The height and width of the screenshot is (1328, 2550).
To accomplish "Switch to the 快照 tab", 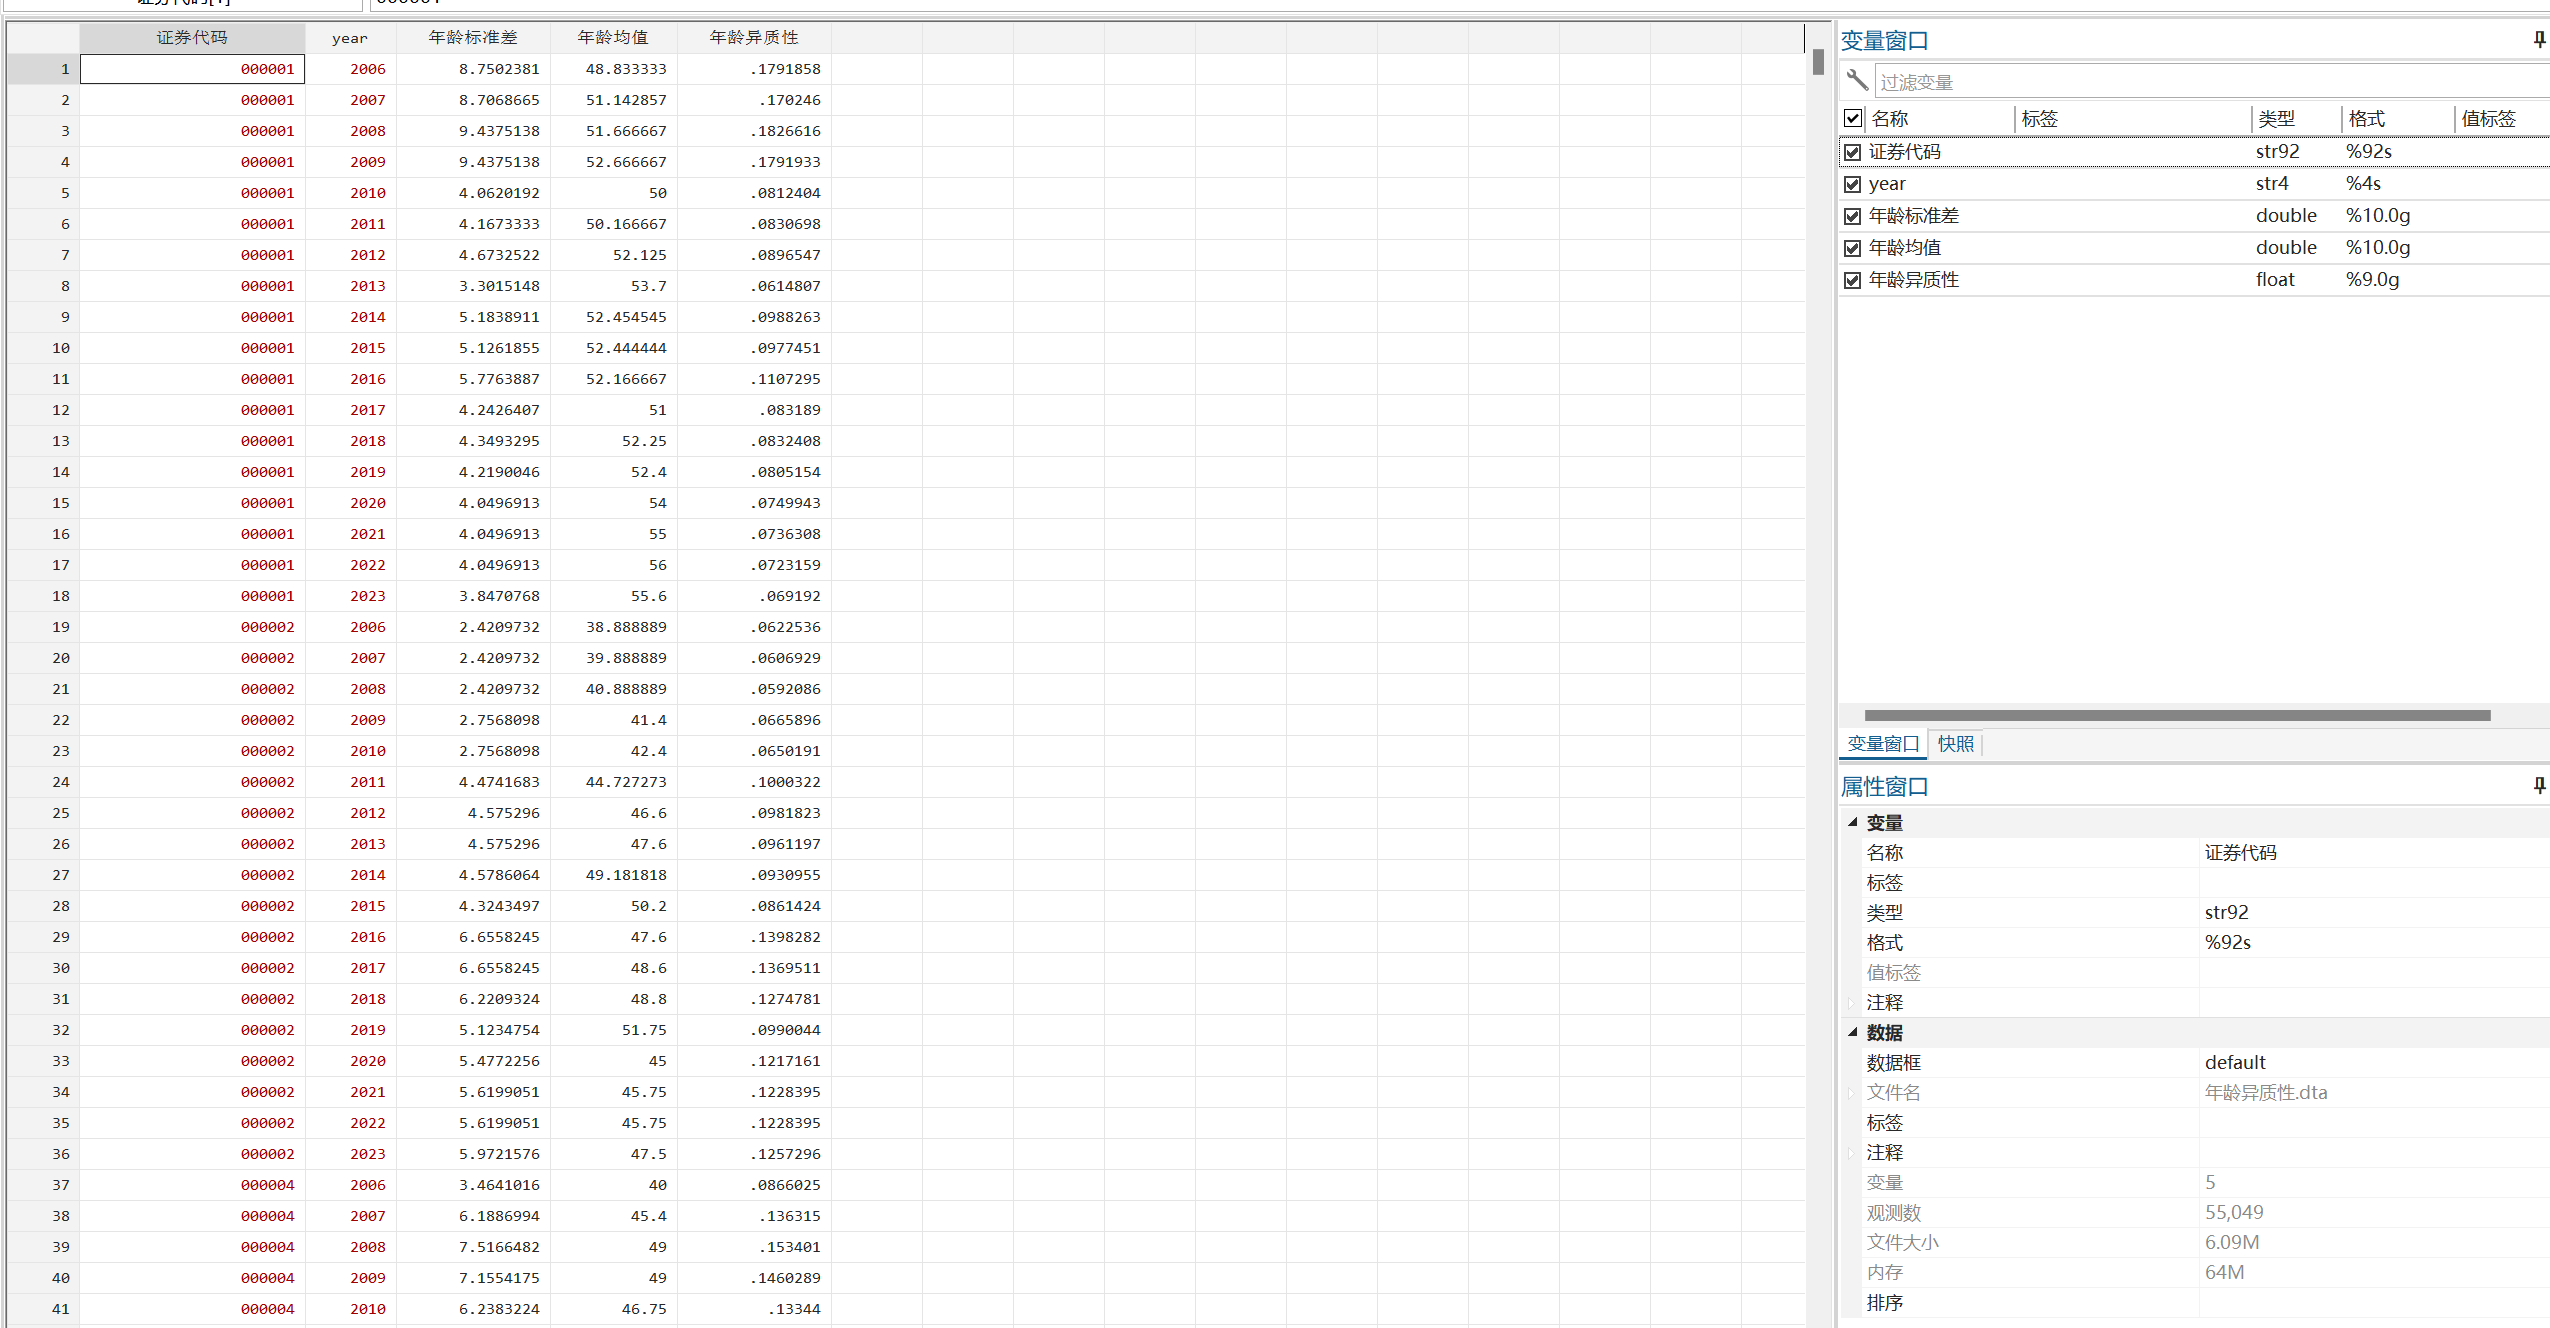I will click(x=1955, y=744).
